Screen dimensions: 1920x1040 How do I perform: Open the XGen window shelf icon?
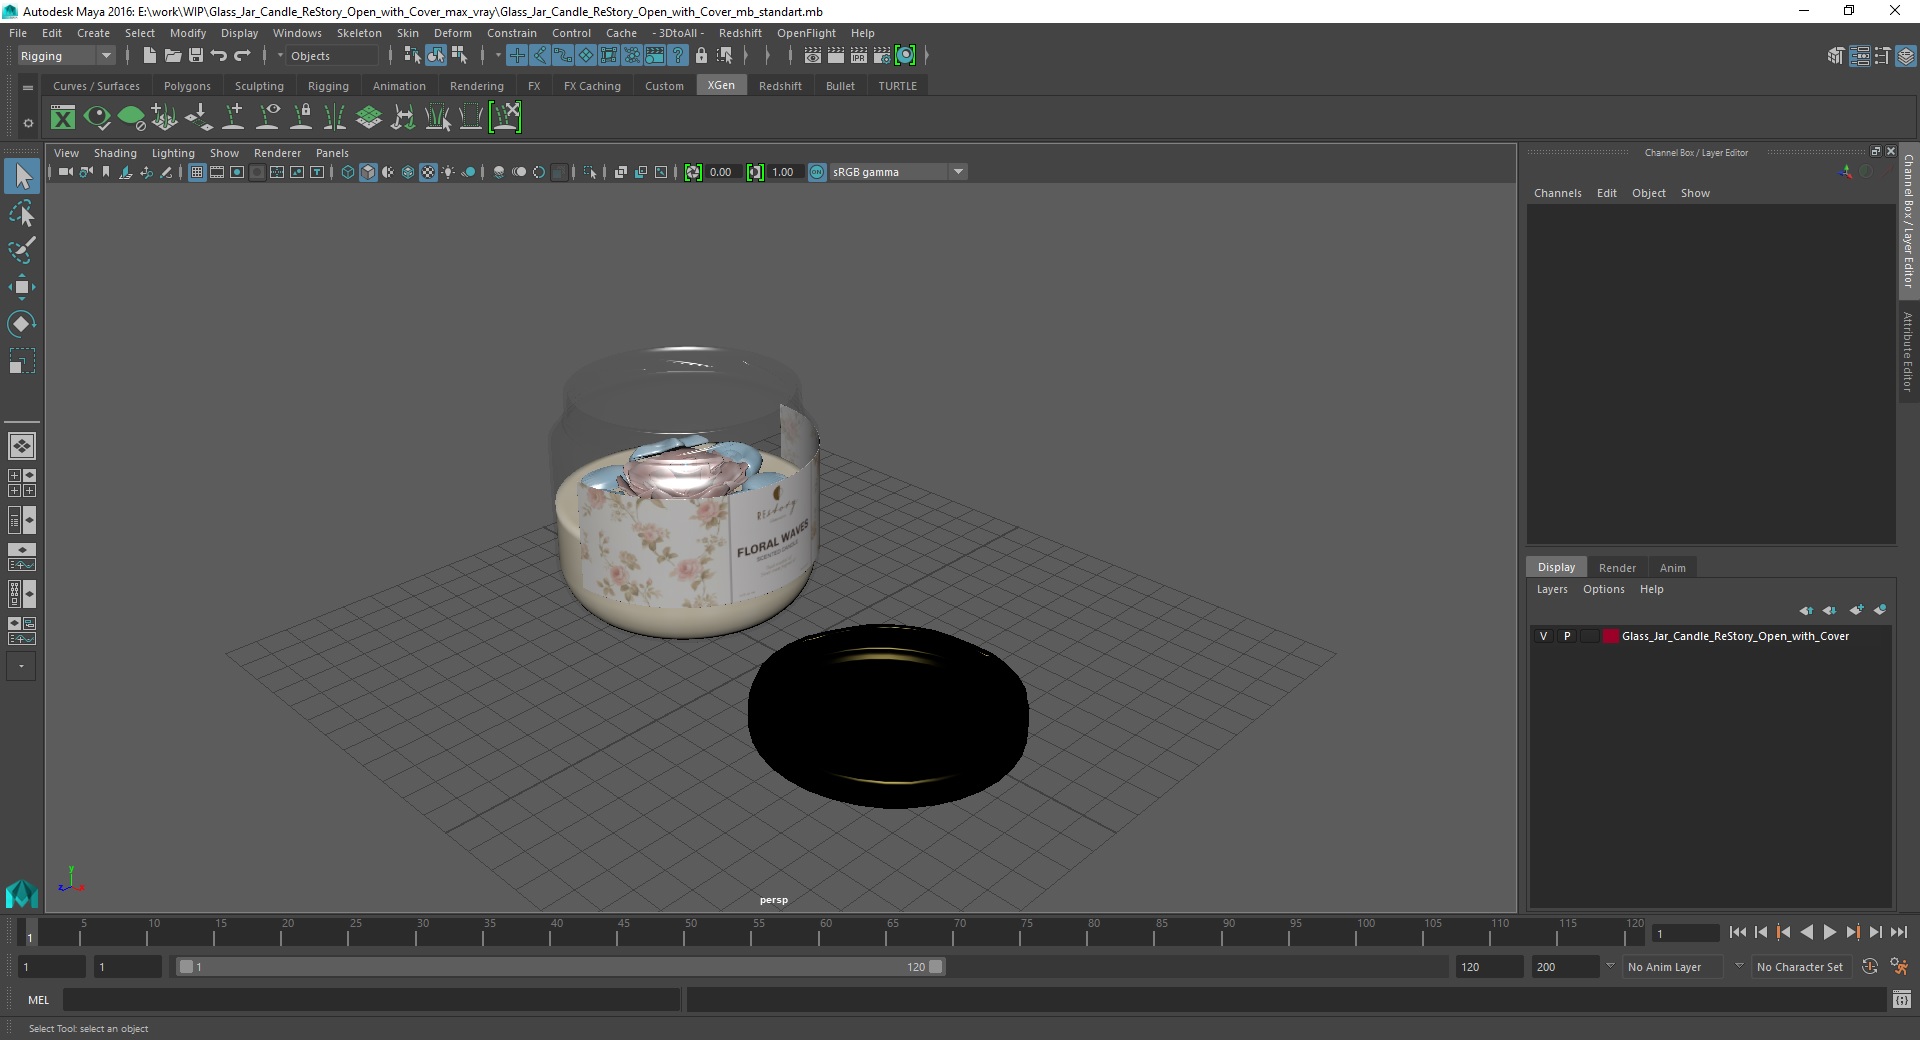pyautogui.click(x=63, y=118)
